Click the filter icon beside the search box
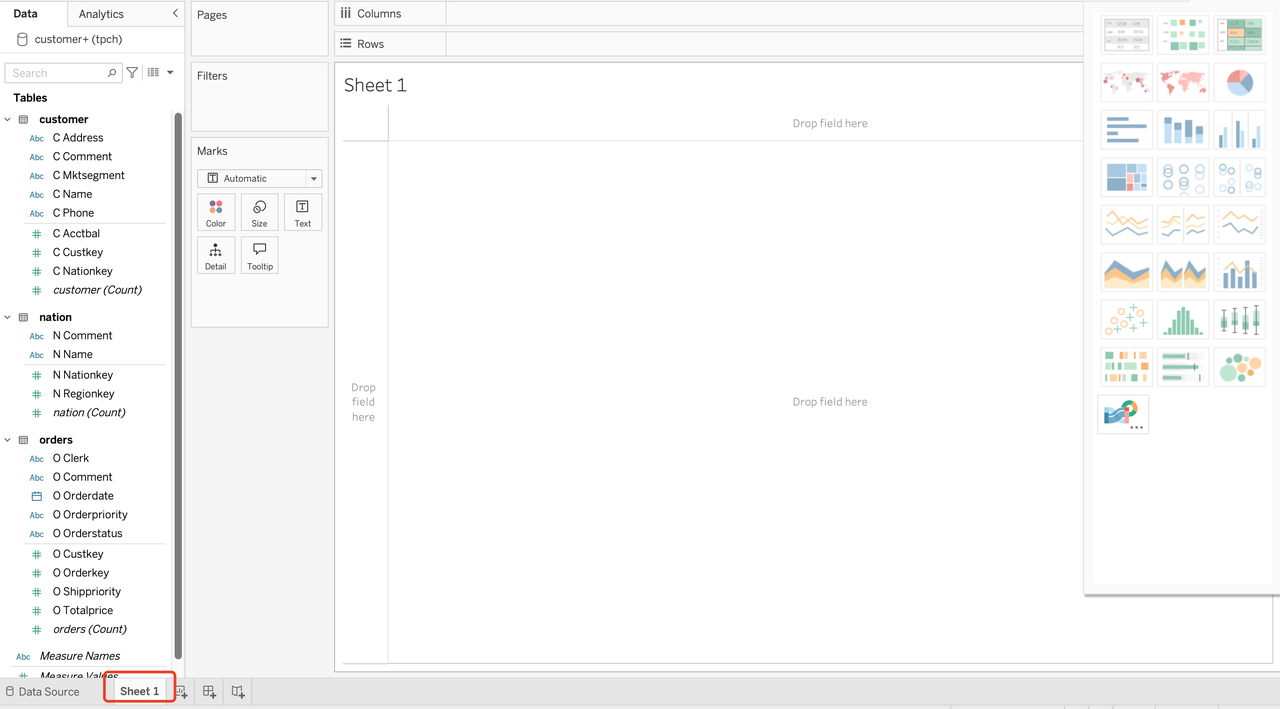The height and width of the screenshot is (709, 1280). click(x=131, y=72)
